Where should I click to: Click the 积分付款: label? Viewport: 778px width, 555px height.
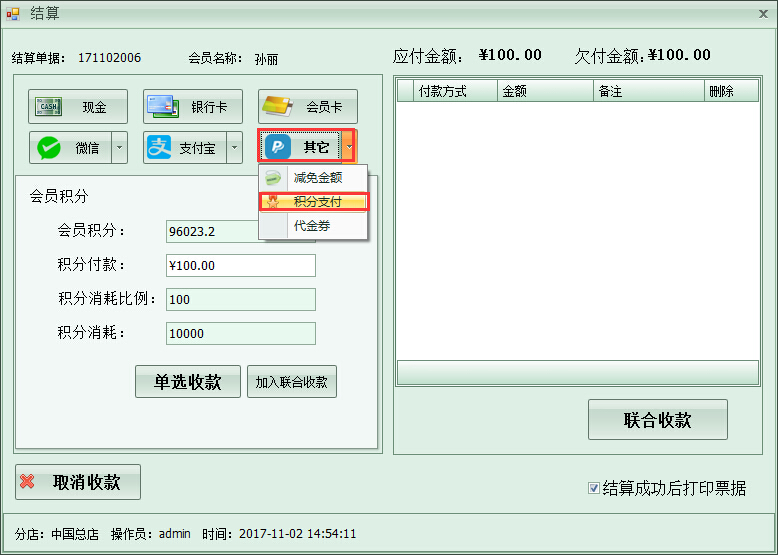91,265
